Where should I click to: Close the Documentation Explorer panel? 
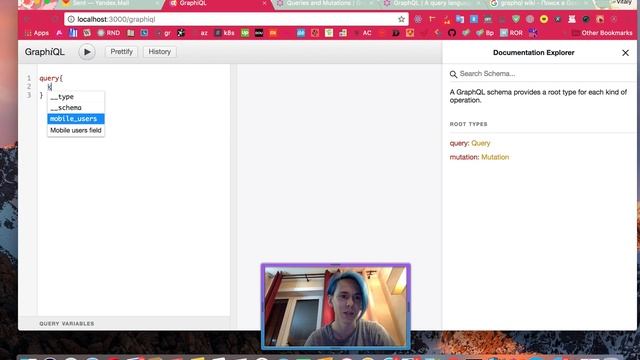coord(625,53)
